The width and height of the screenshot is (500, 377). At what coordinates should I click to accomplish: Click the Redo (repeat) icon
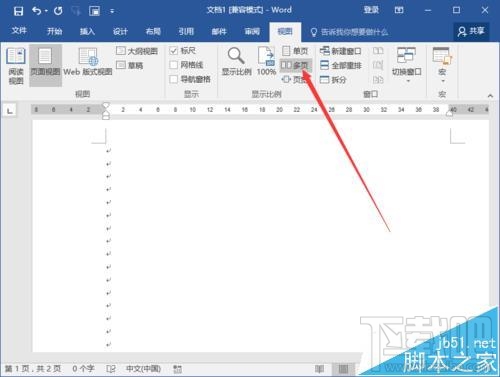(58, 11)
